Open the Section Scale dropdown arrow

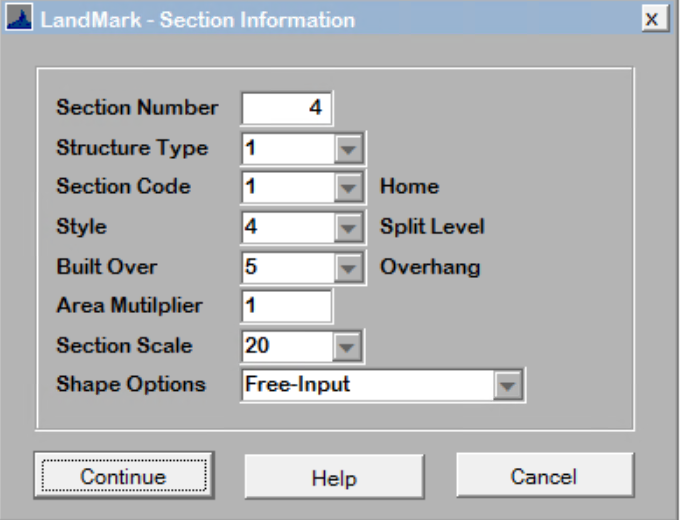click(x=347, y=346)
